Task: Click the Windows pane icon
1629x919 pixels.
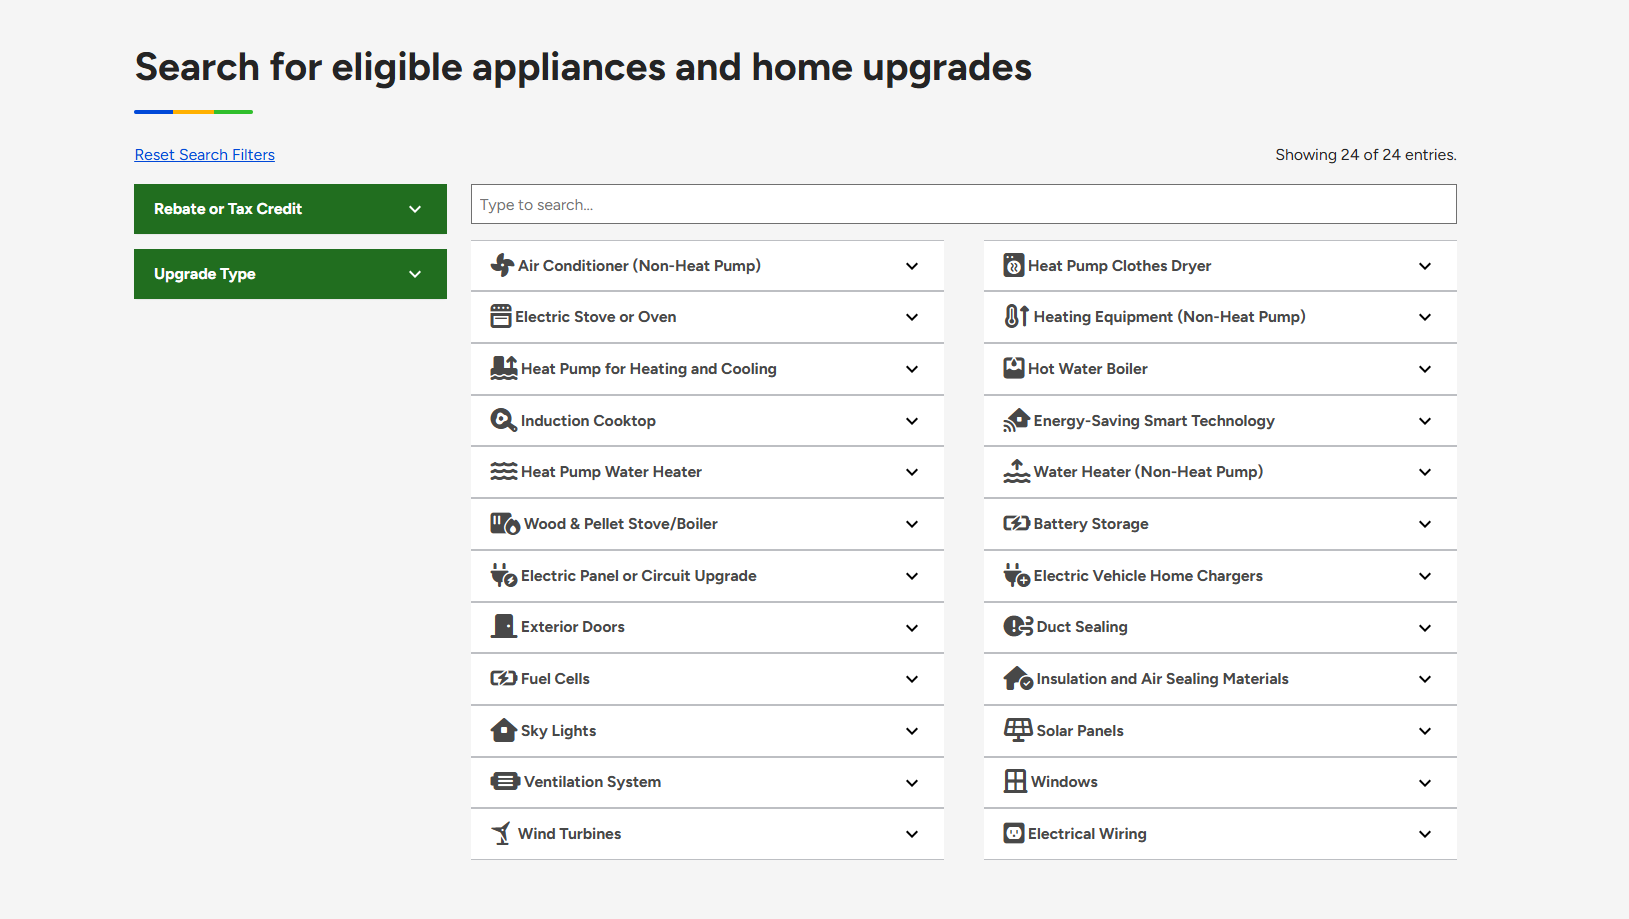Action: click(x=1015, y=781)
